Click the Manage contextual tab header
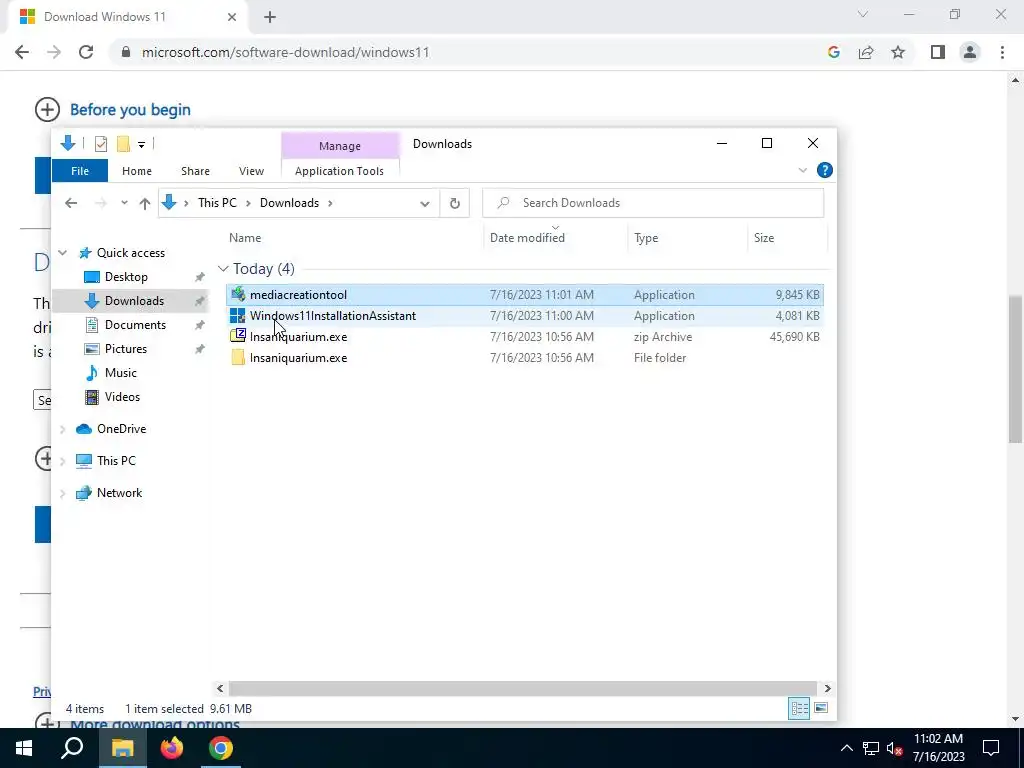Viewport: 1024px width, 768px height. [340, 146]
